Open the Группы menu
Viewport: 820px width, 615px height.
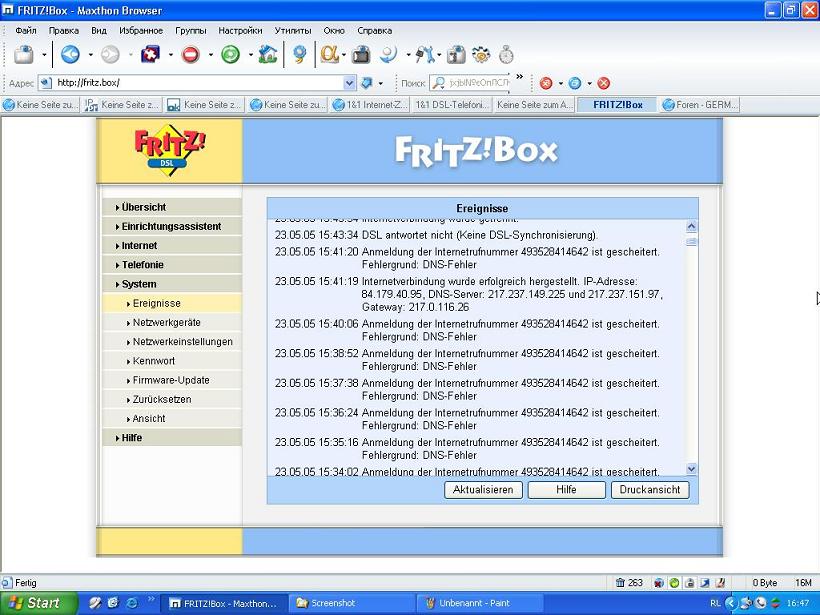coord(191,30)
